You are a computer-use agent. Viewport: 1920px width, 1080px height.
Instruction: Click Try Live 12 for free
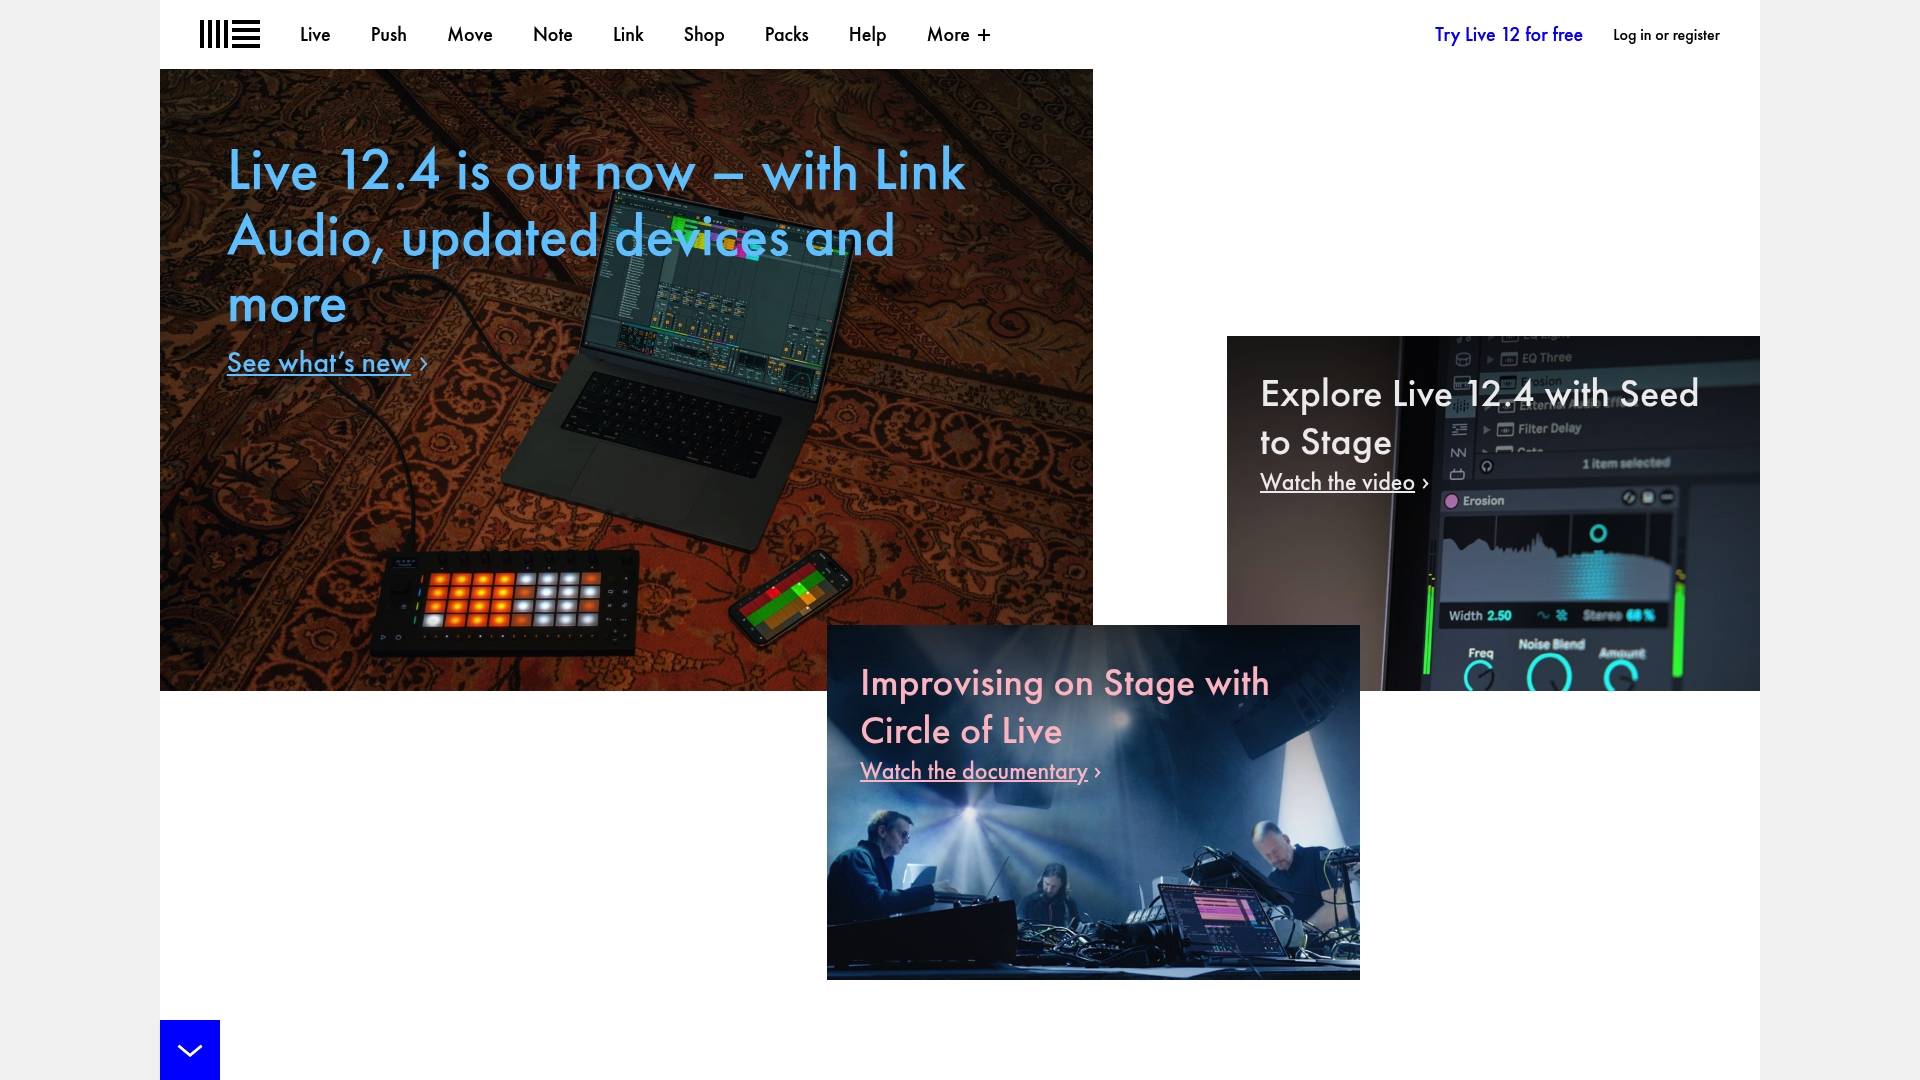tap(1509, 34)
